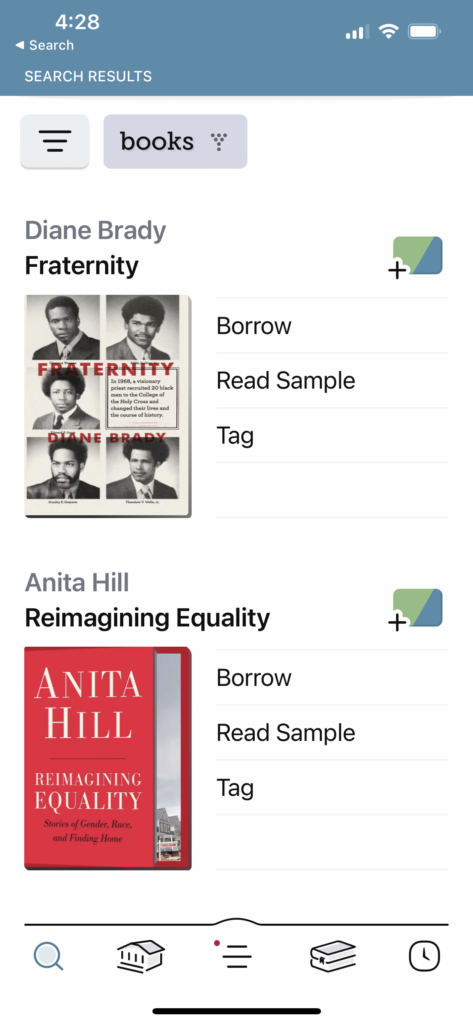Open the search magnifier tab
The image size is (473, 1024).
tap(48, 957)
